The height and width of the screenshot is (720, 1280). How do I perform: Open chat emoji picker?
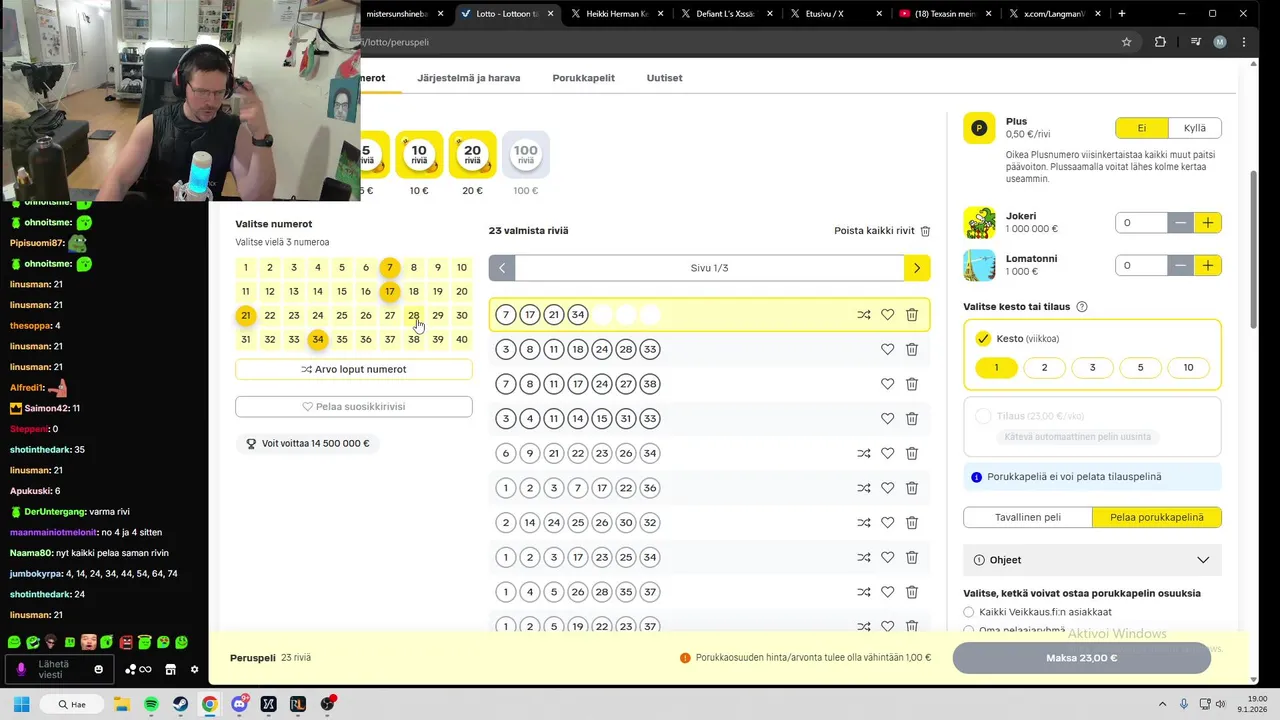click(98, 669)
